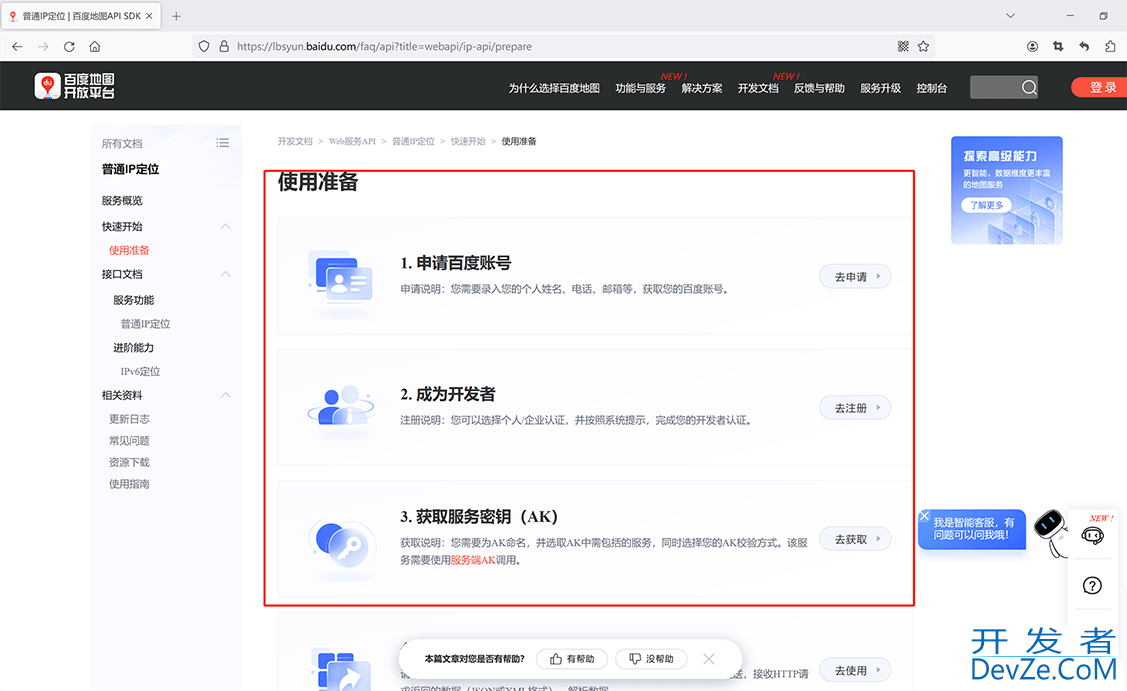Click the undo arrow toolbar icon
Viewport: 1127px width, 691px height.
click(1084, 47)
